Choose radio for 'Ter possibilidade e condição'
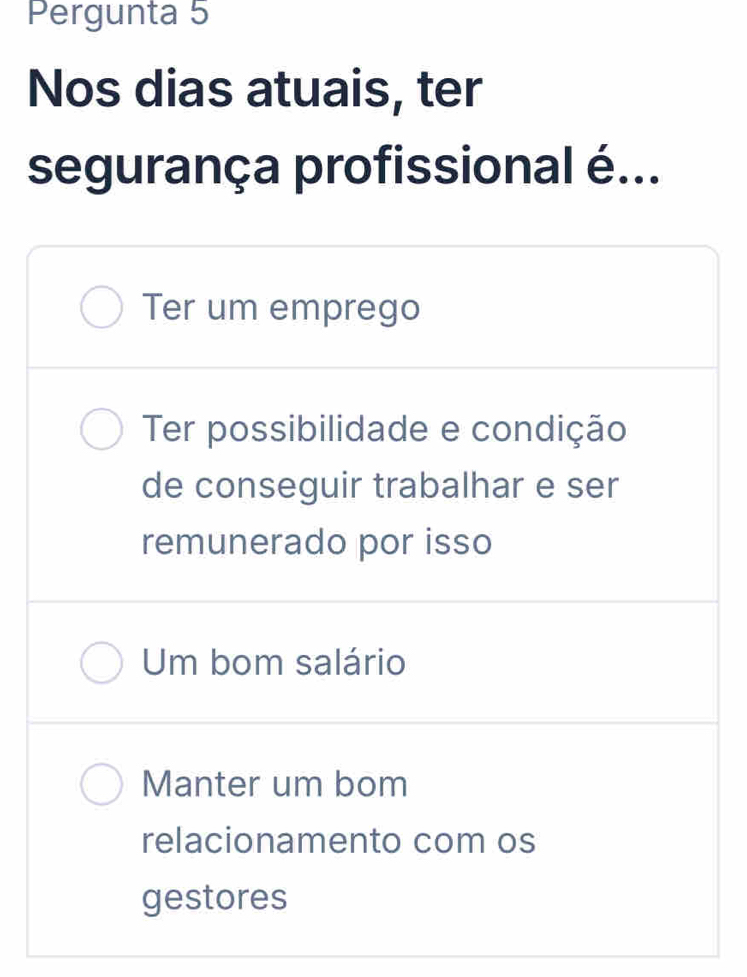Viewport: 747px width, 977px height. click(101, 430)
